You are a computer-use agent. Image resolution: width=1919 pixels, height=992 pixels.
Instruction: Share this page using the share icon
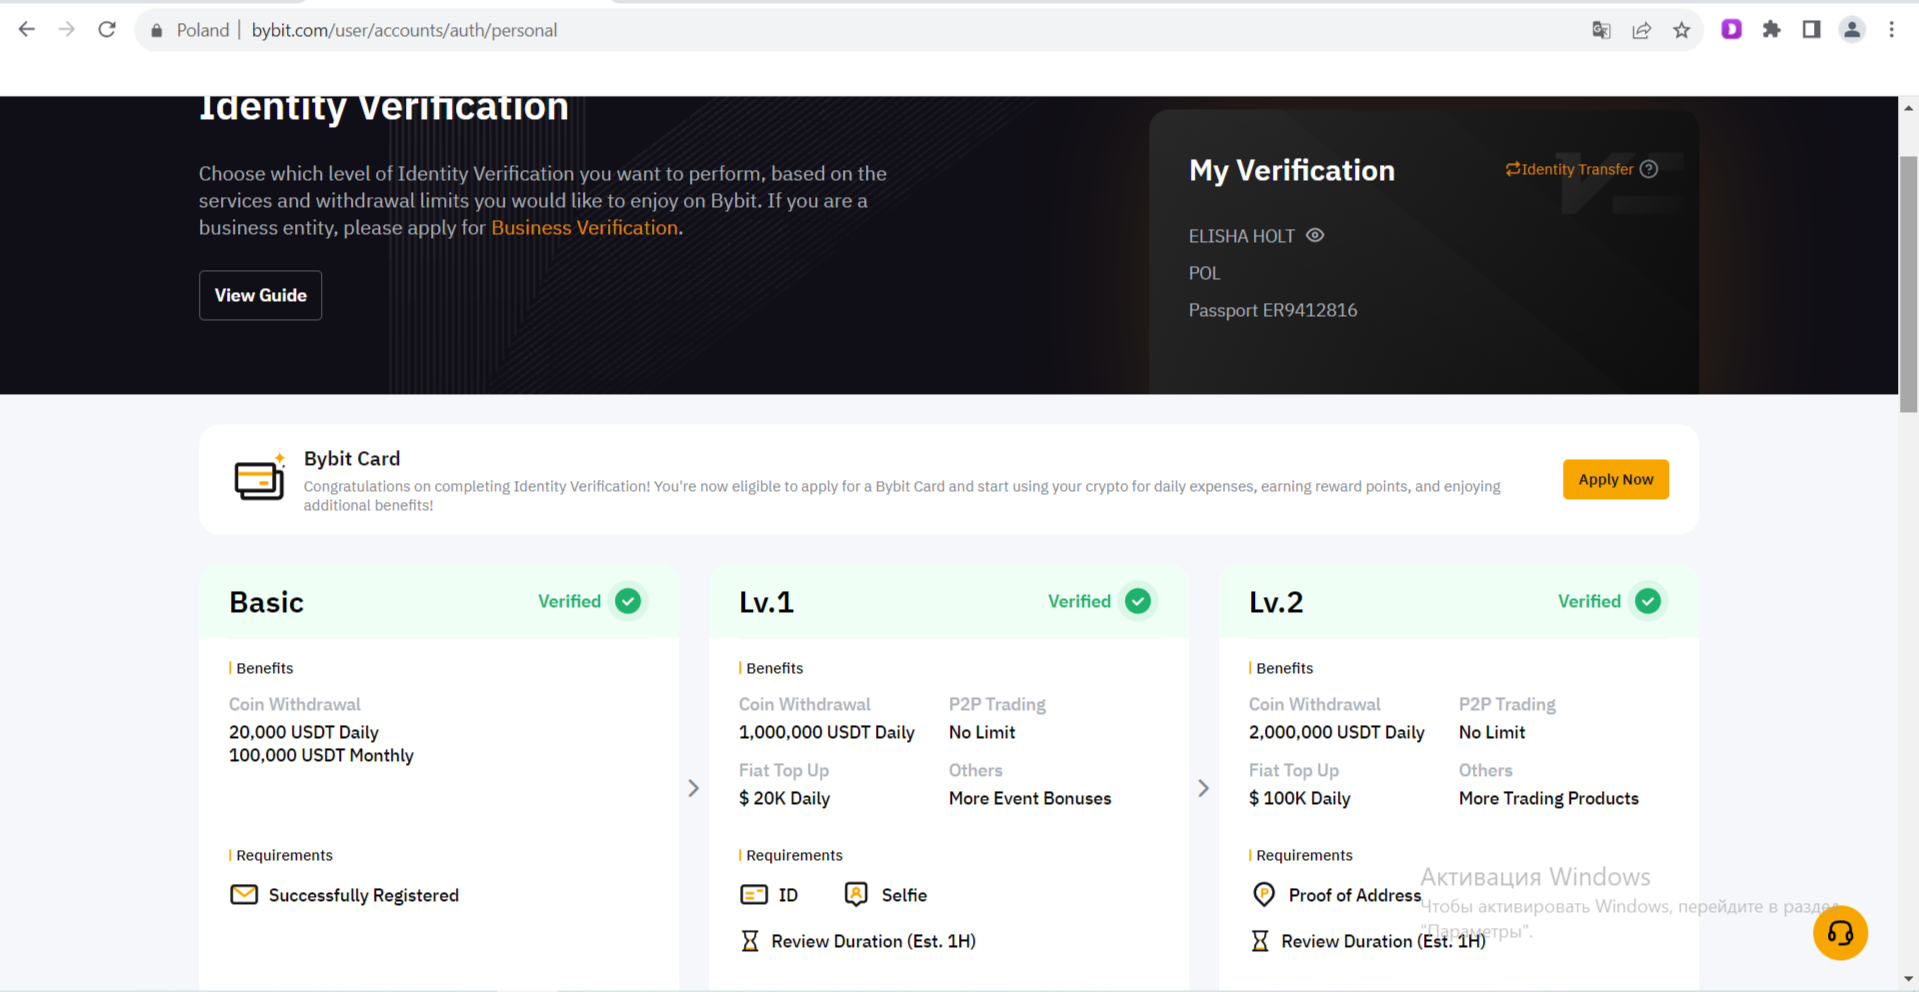[1641, 30]
